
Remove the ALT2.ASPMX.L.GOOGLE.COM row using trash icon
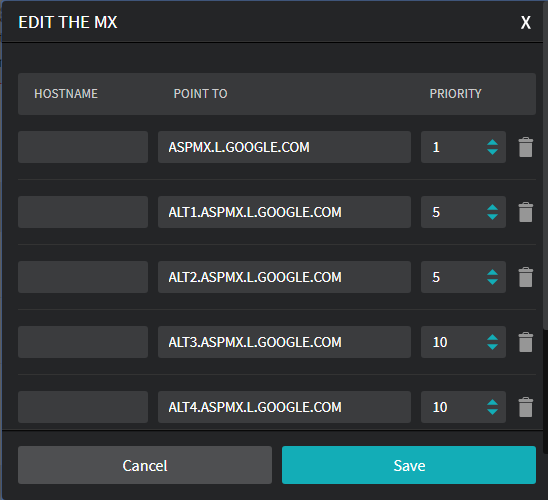tap(526, 277)
